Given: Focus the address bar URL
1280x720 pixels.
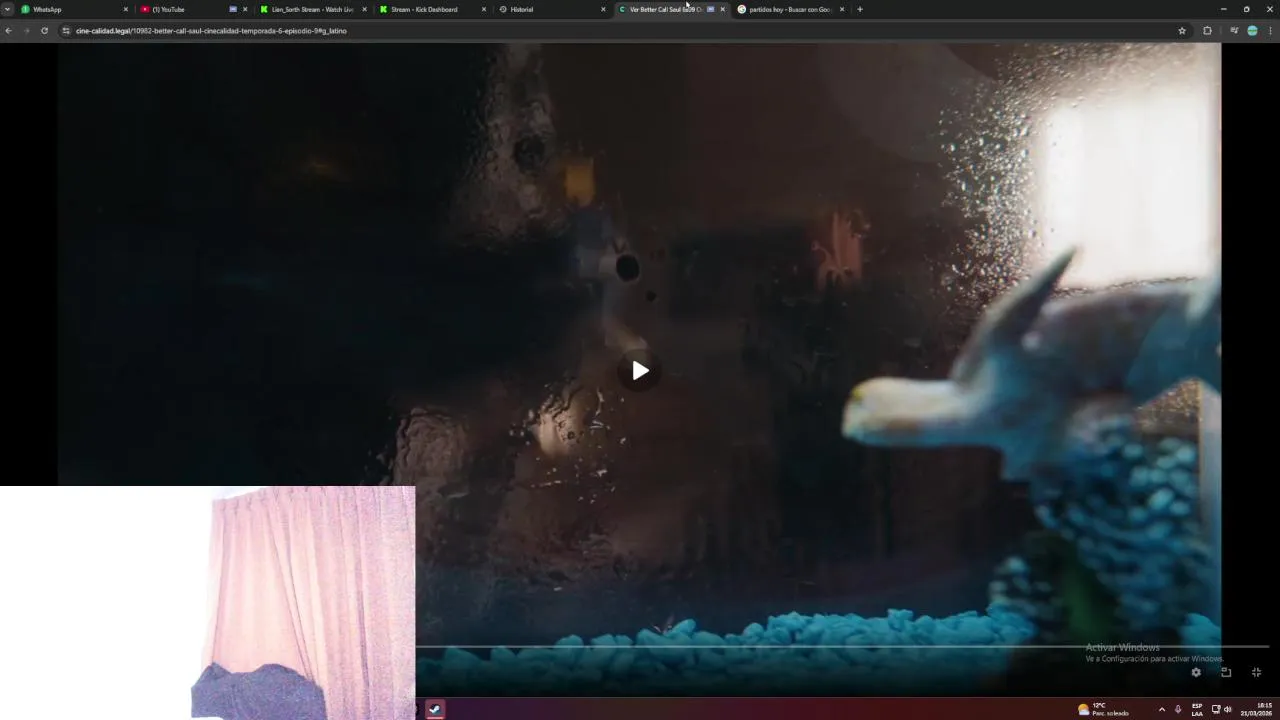Looking at the screenshot, I should [x=211, y=31].
